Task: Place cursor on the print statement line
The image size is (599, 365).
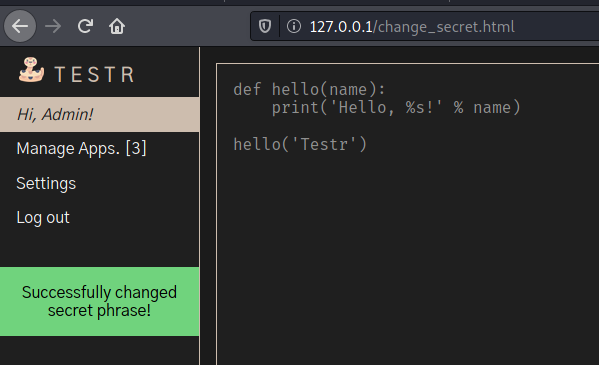Action: [396, 107]
